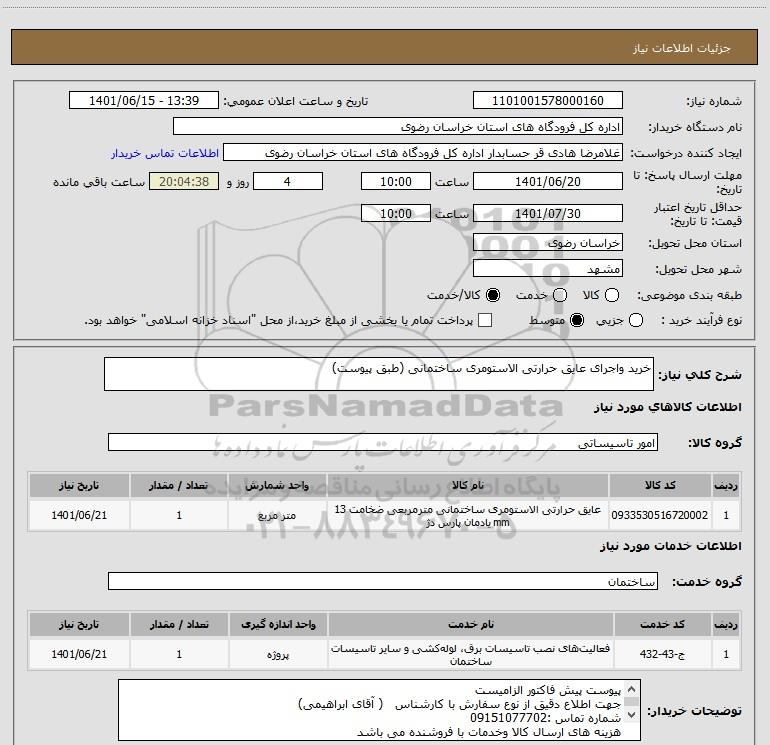The width and height of the screenshot is (770, 745).
Task: Click the delivery city field مشهد
Action: pyautogui.click(x=548, y=269)
